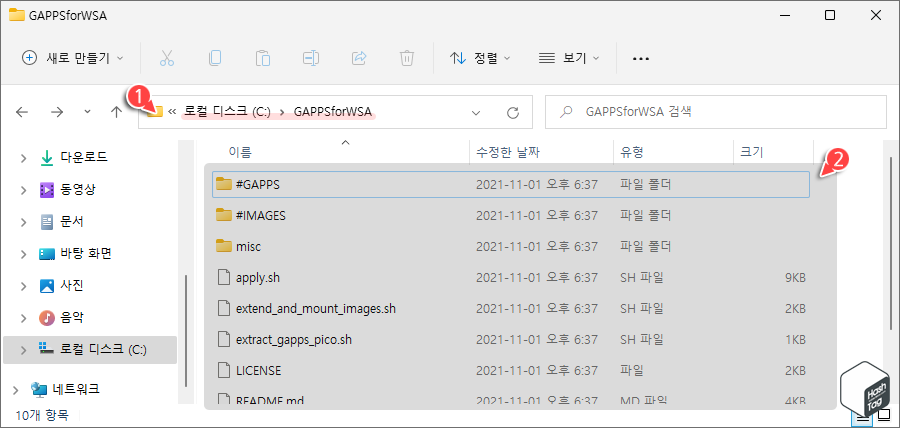Expand the 바탕 화면 tree node
The width and height of the screenshot is (900, 428).
point(24,254)
